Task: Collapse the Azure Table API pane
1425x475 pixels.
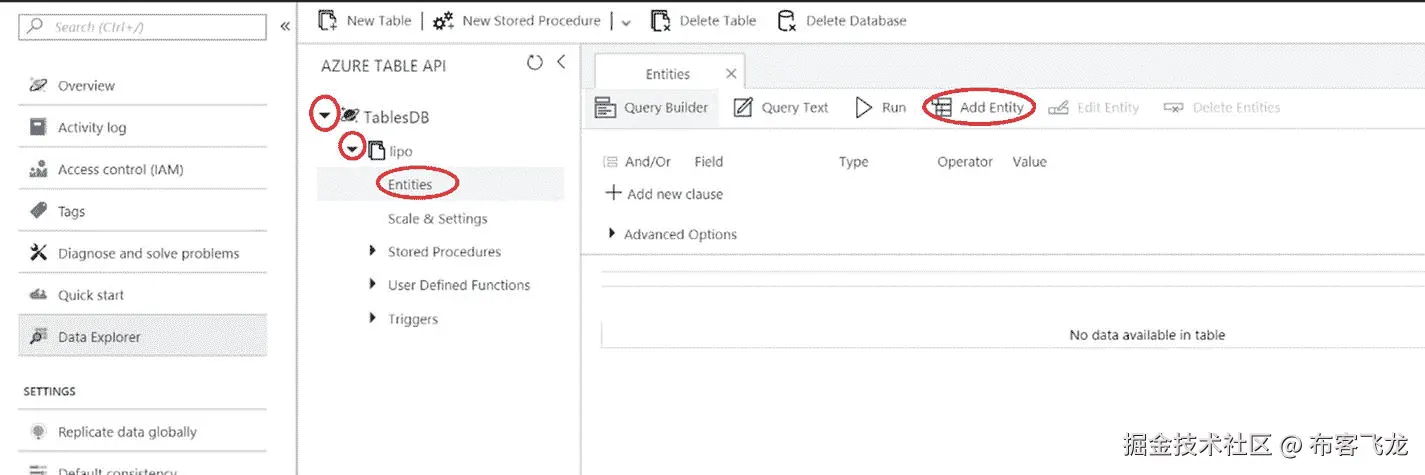Action: pos(561,62)
